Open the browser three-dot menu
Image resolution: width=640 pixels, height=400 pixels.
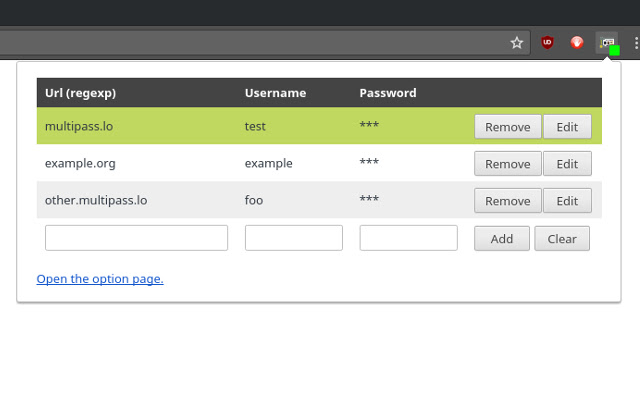[635, 43]
